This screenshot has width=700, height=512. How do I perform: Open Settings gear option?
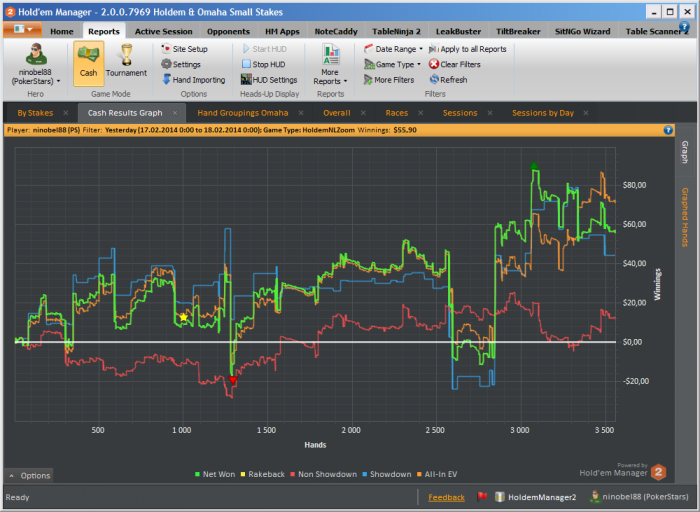click(x=181, y=64)
